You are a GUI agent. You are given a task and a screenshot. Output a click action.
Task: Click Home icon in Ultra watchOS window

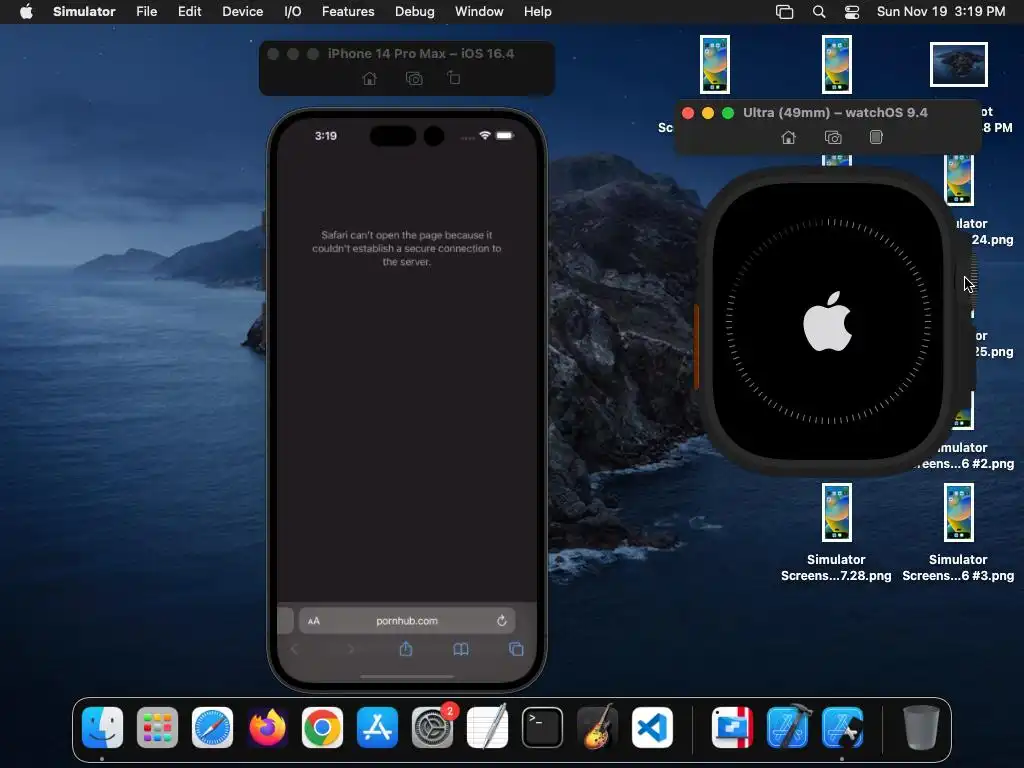pos(789,137)
